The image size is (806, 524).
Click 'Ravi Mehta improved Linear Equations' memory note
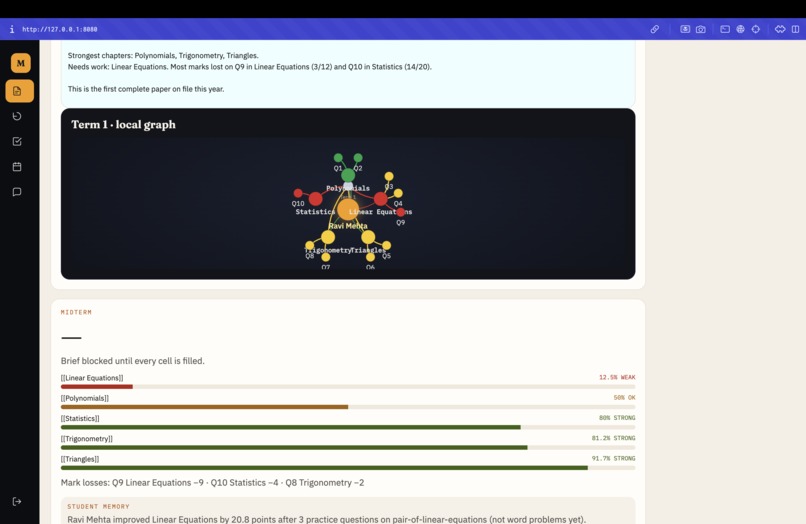pyautogui.click(x=326, y=519)
